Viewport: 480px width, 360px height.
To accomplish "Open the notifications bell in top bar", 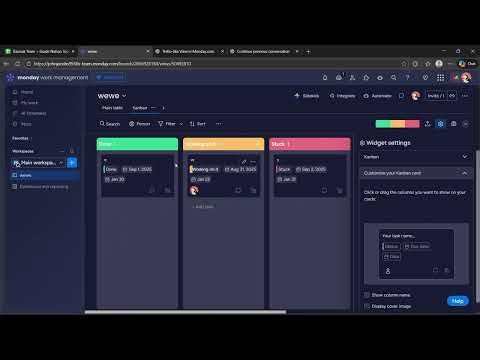I will (x=325, y=78).
